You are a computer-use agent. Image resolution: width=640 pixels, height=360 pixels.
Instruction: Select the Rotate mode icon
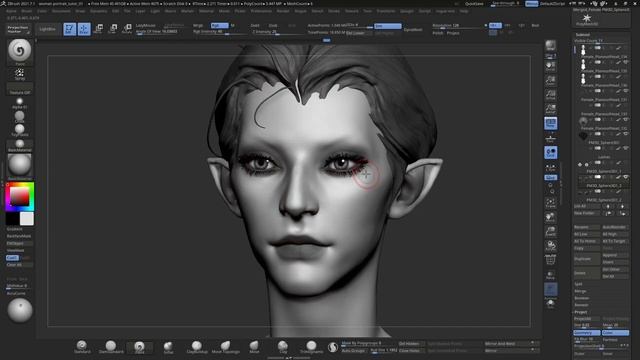pos(127,29)
